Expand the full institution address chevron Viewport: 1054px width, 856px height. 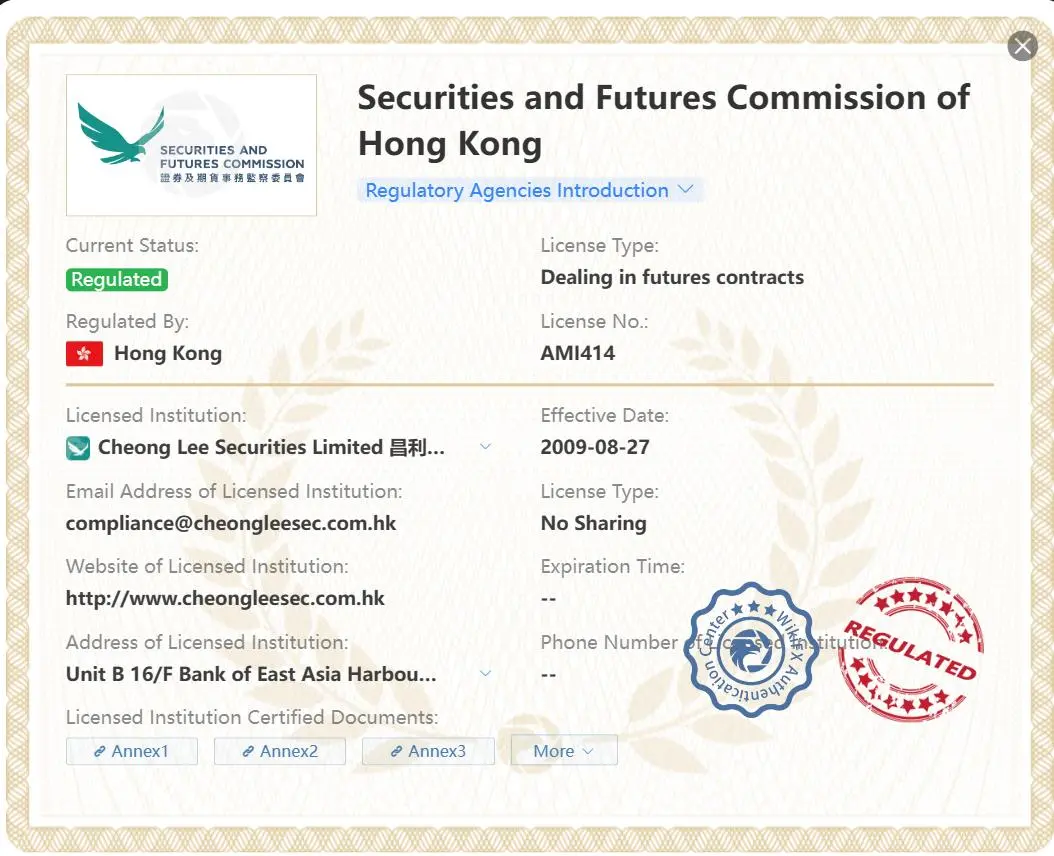pos(485,673)
